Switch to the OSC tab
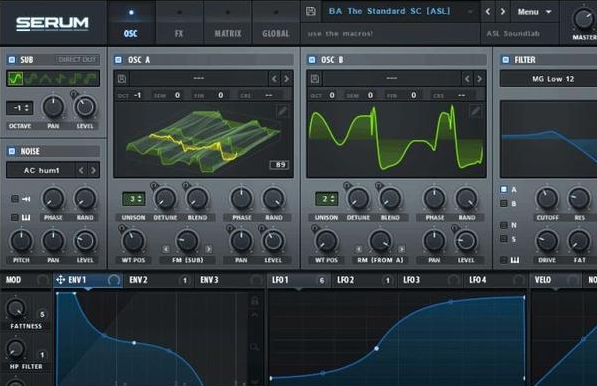597x386 pixels. [131, 23]
